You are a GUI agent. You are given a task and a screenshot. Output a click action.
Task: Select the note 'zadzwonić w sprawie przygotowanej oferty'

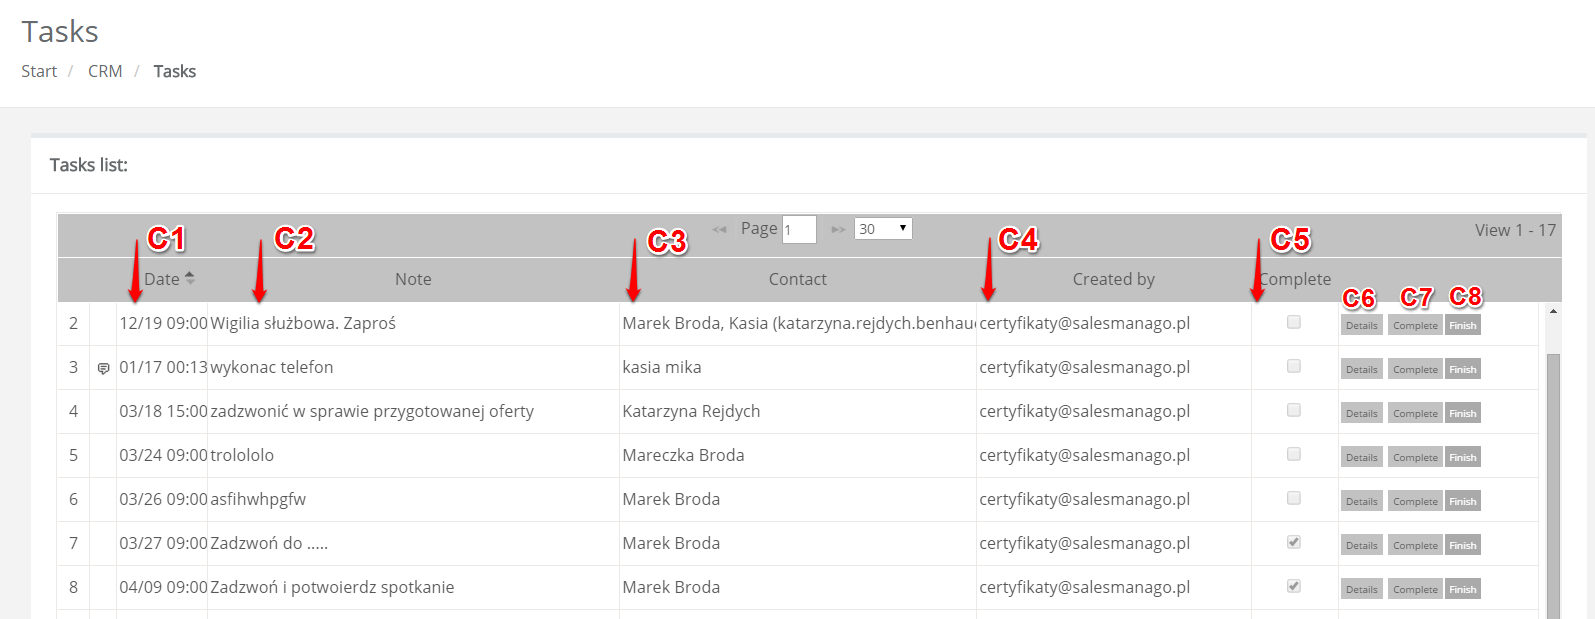[x=372, y=412]
